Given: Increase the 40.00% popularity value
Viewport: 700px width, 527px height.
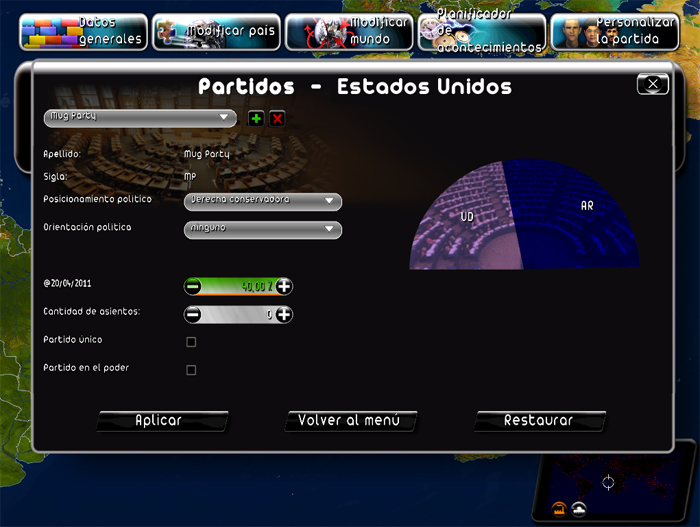Looking at the screenshot, I should pyautogui.click(x=284, y=286).
